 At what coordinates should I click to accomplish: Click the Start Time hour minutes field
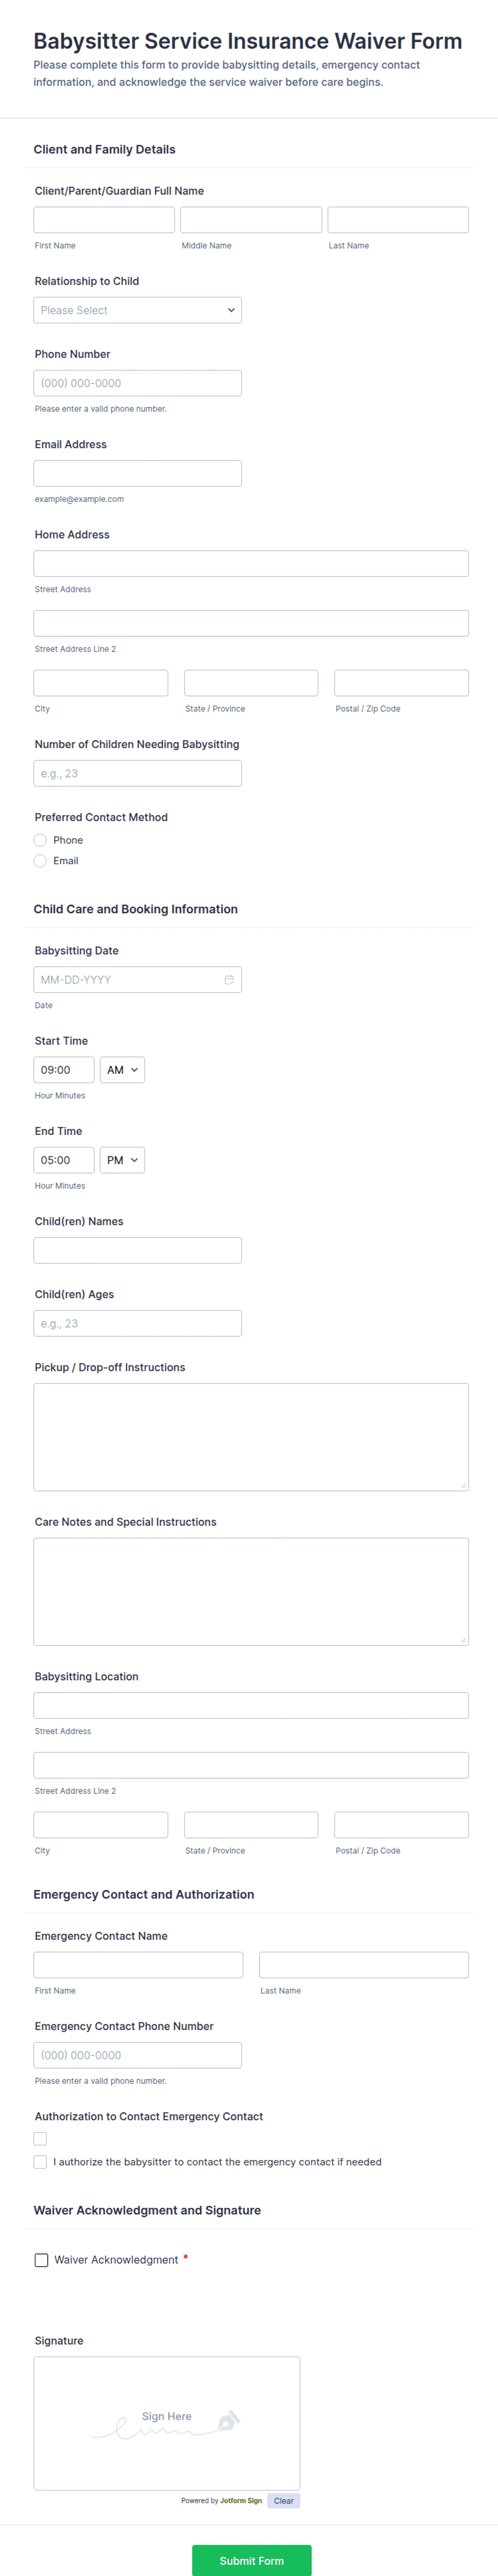[x=64, y=1070]
